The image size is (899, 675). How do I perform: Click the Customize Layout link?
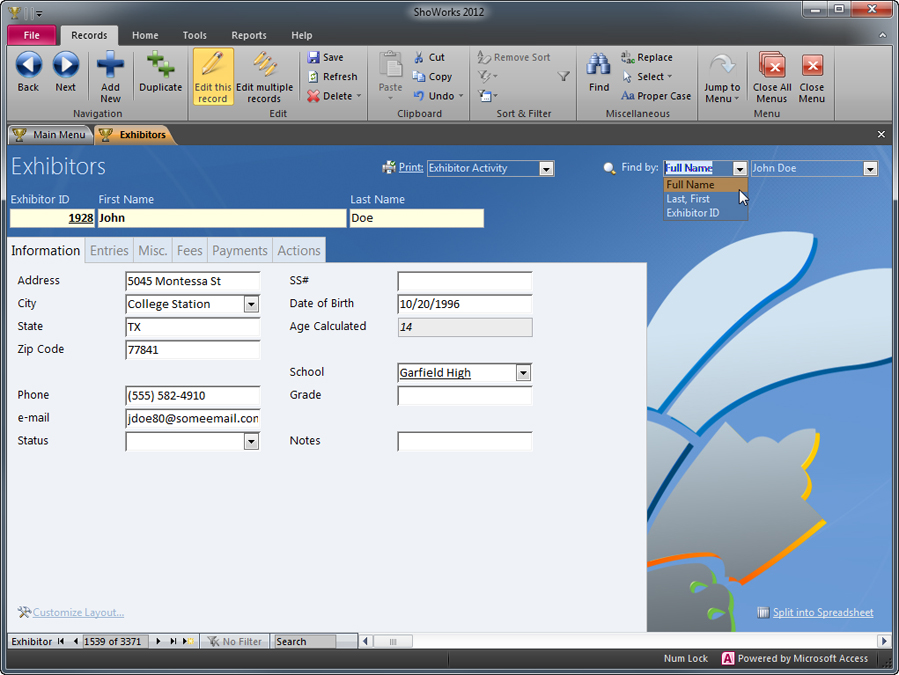point(76,612)
